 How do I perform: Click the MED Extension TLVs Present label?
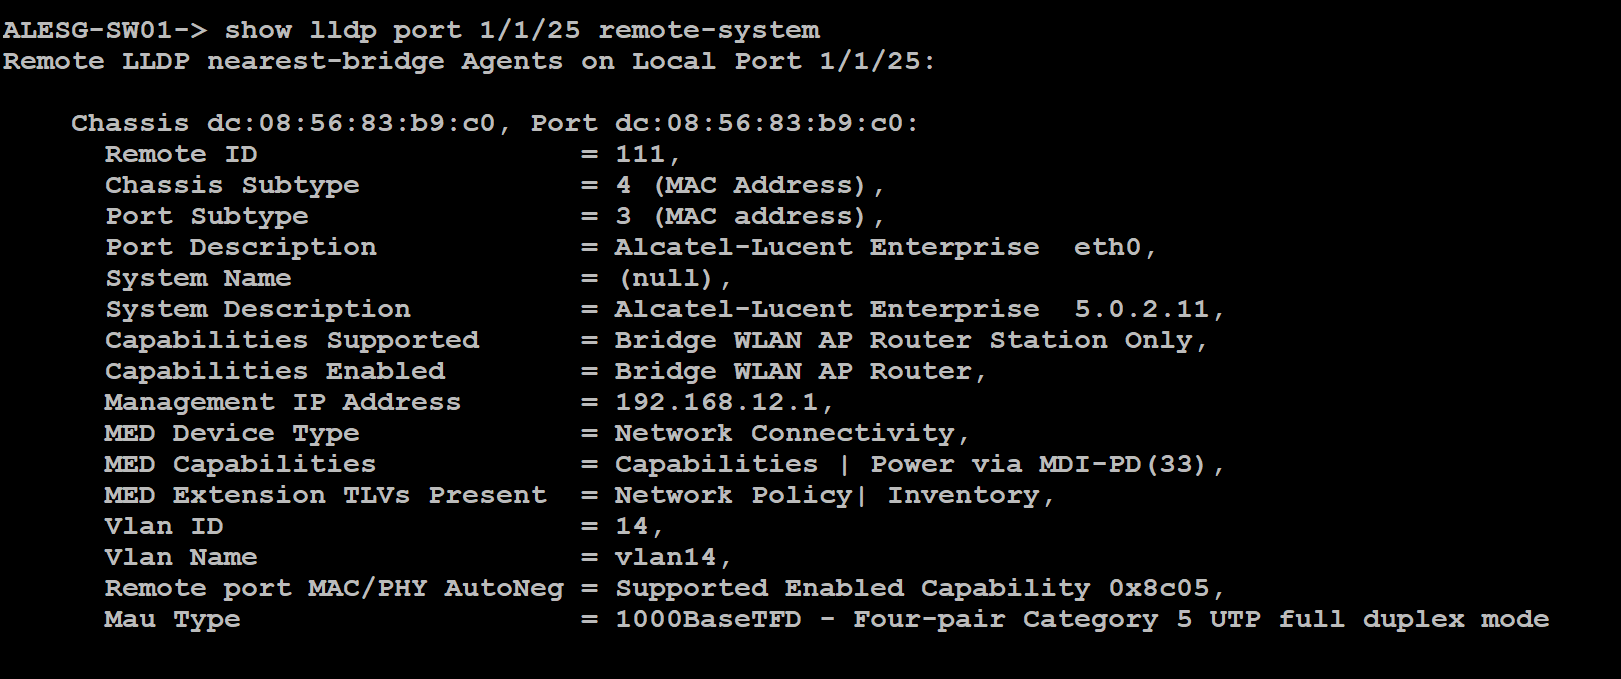[326, 495]
